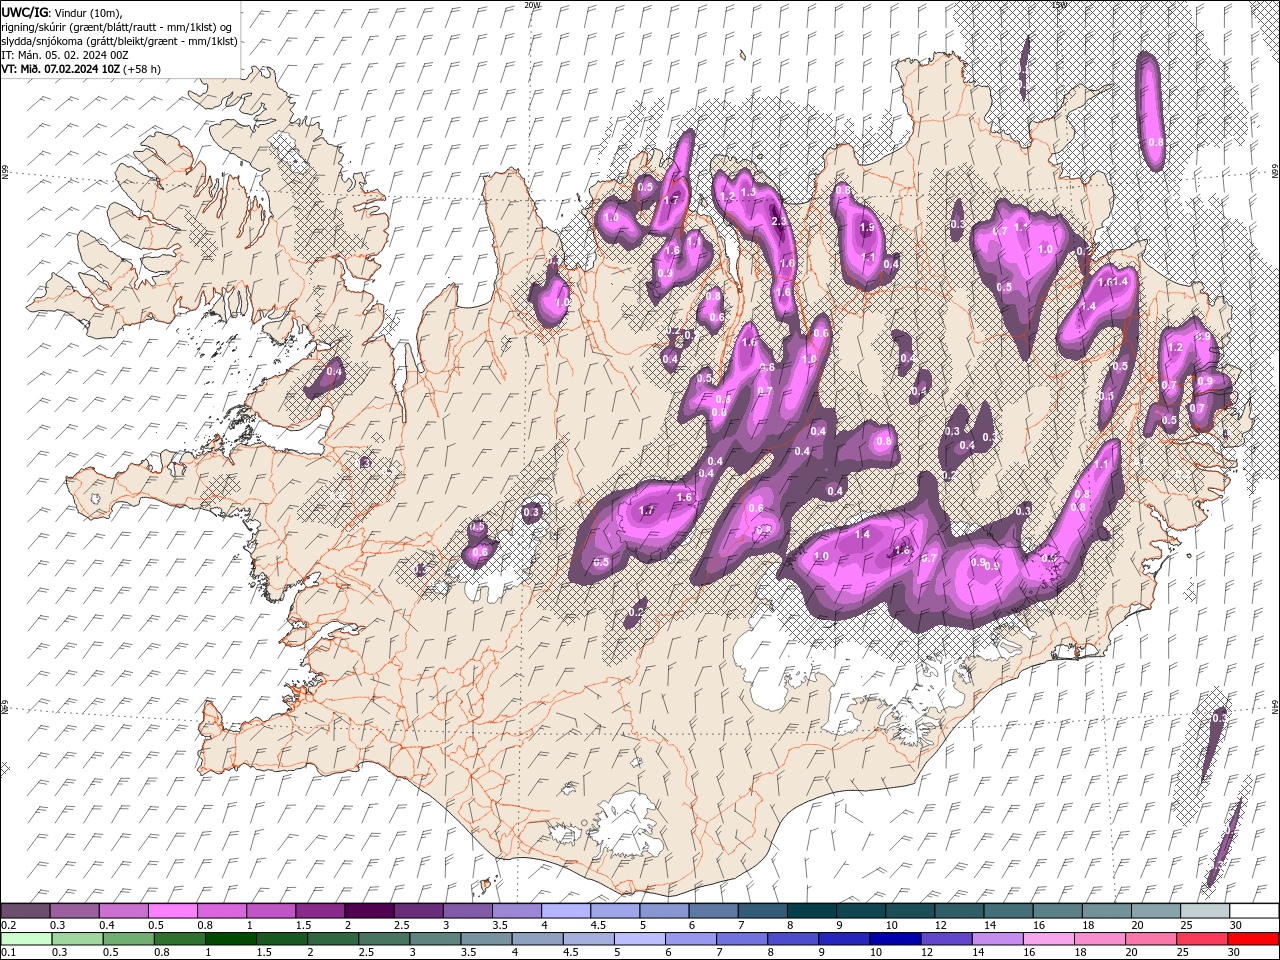The image size is (1280, 960).
Task: Pick the purple snow swatch between 0.2 and 0.3
Action: click(25, 911)
